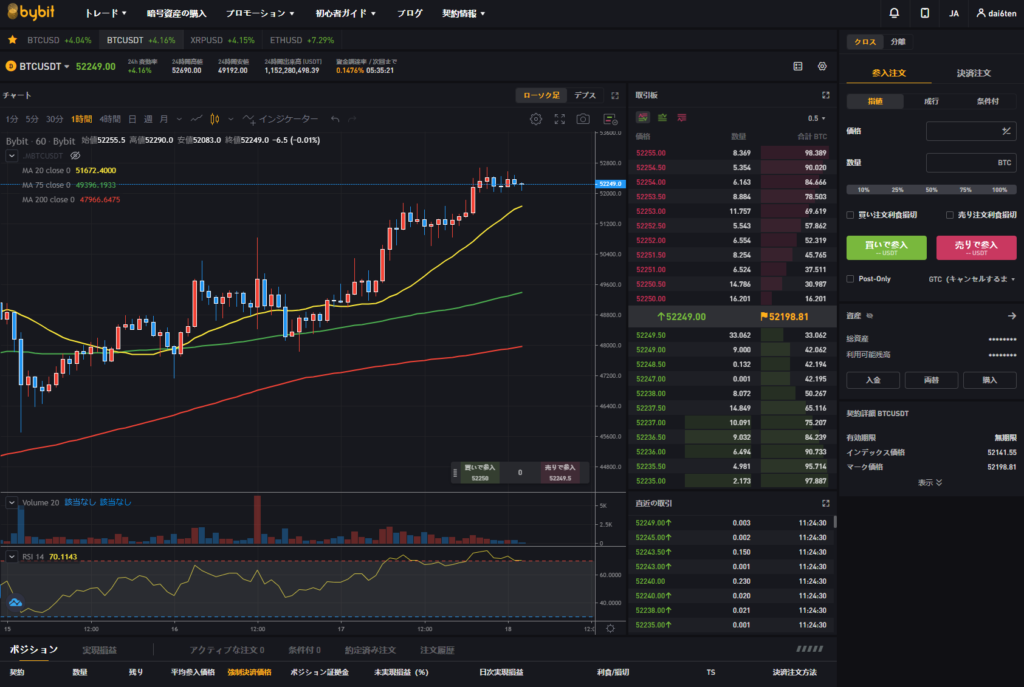This screenshot has width=1024, height=687.
Task: Fullscreen the chart panel with expand icon
Action: click(x=615, y=95)
